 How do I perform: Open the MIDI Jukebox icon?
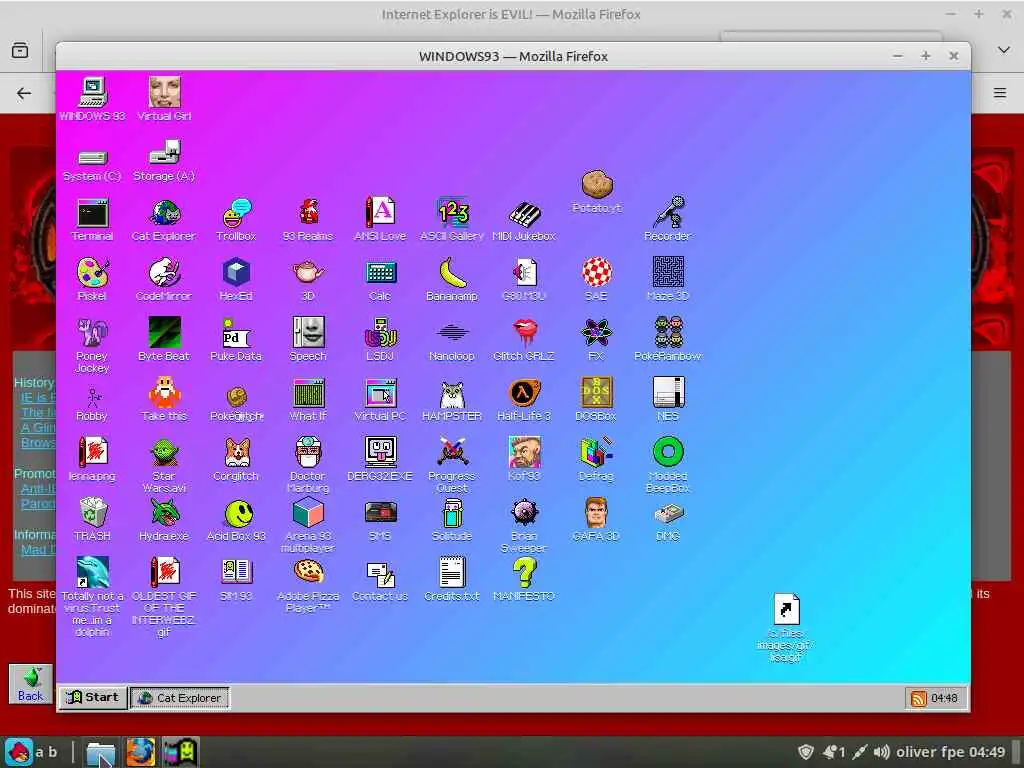(x=524, y=214)
